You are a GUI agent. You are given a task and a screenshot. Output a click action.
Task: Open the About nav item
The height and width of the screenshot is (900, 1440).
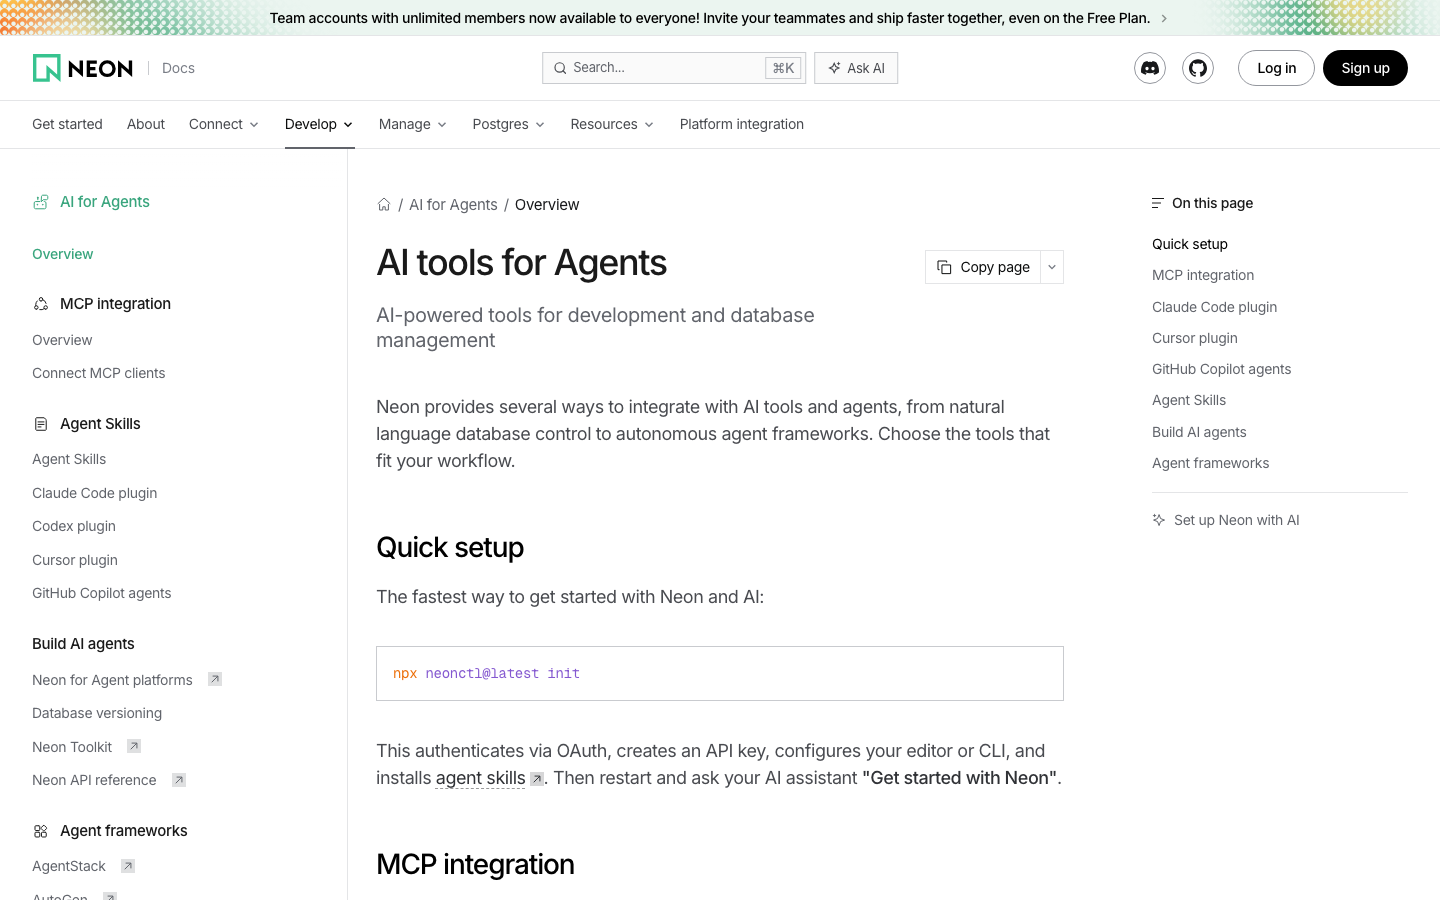146,124
